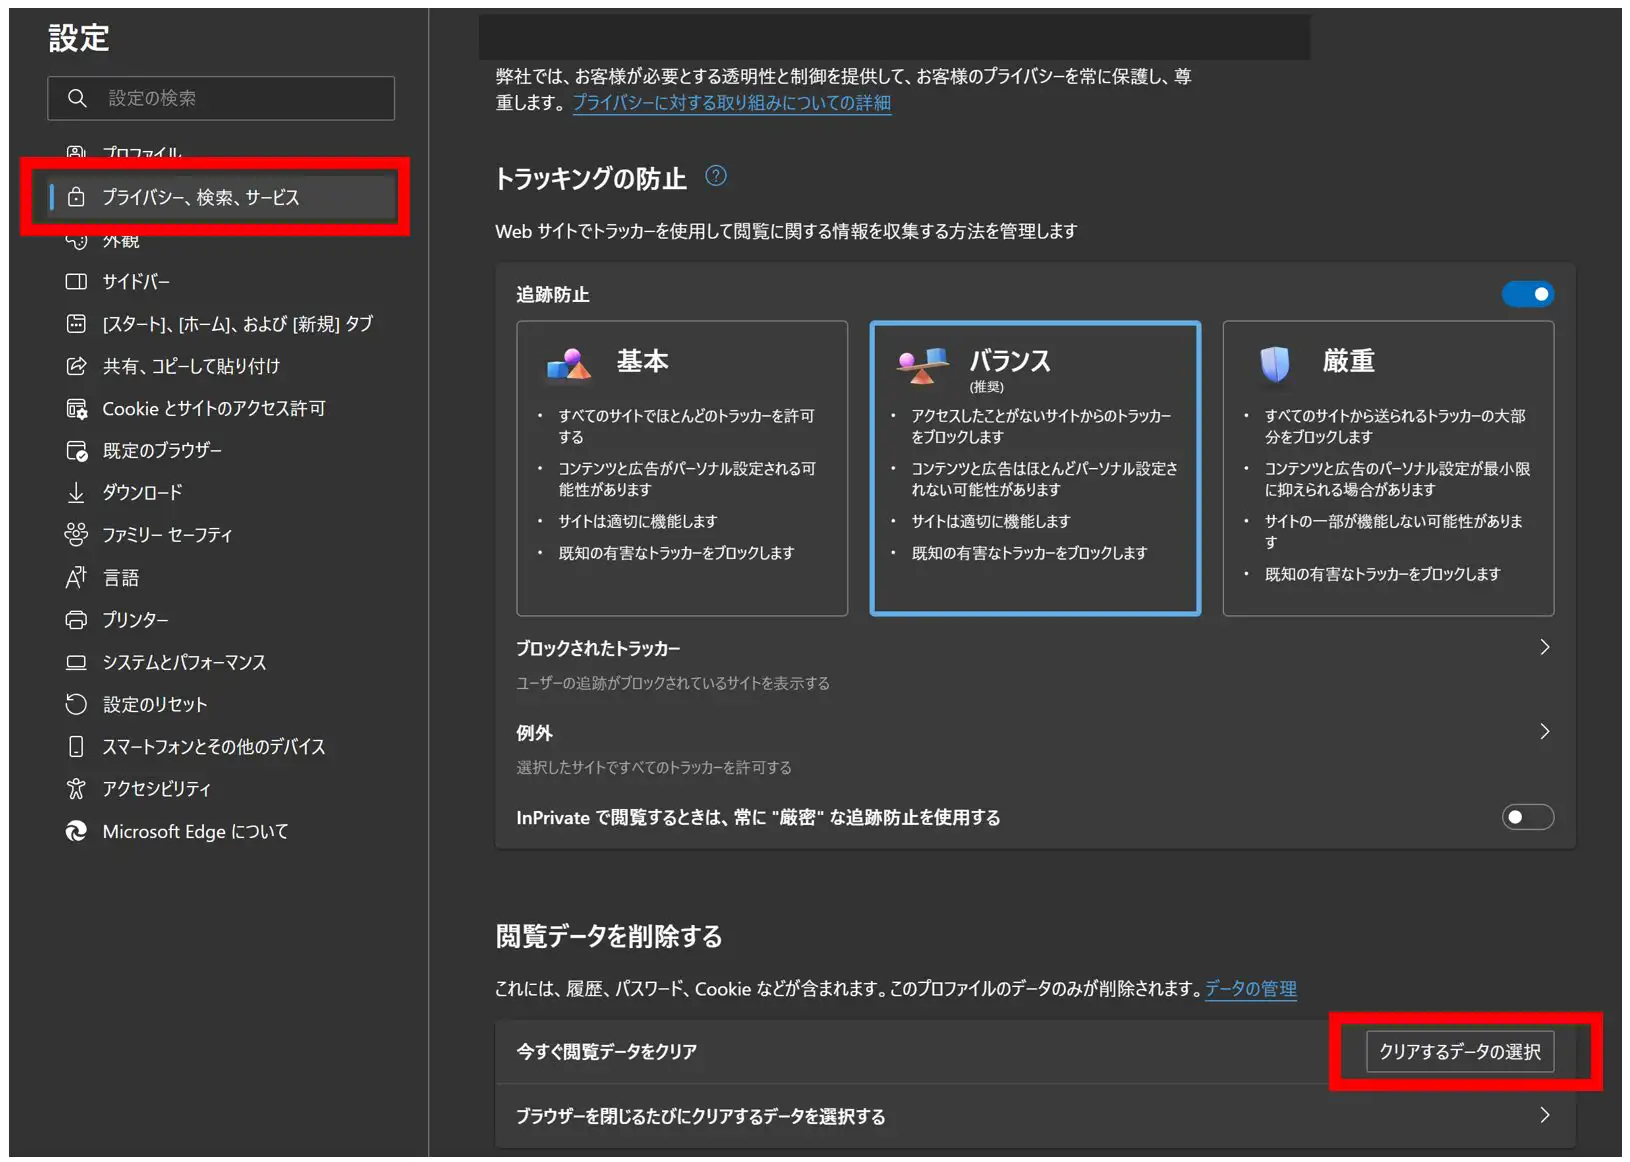The width and height of the screenshot is (1630, 1162).
Task: Select the 厳重 tracking prevention card
Action: click(x=1388, y=468)
